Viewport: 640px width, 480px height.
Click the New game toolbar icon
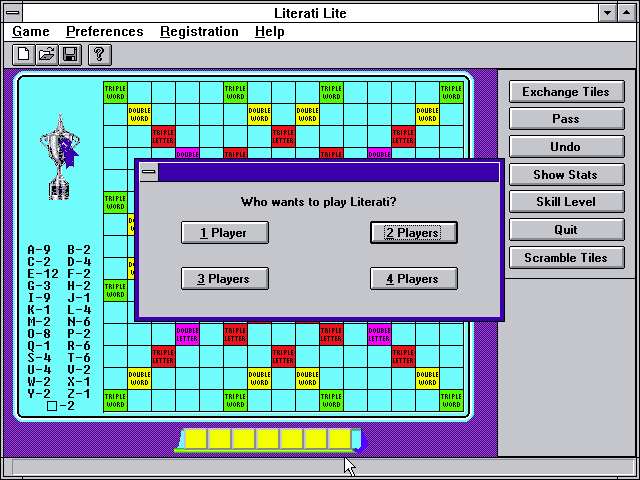[x=23, y=54]
